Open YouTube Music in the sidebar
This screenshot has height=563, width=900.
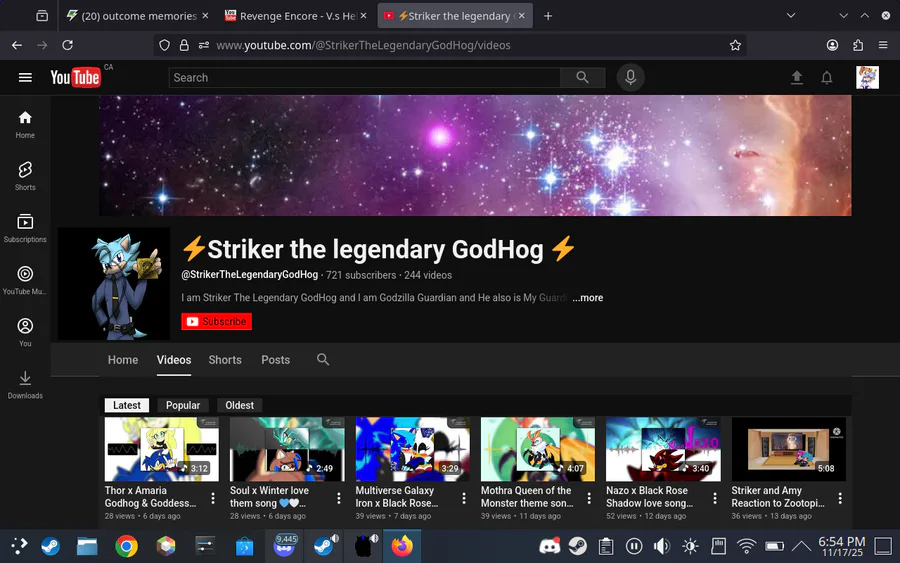pyautogui.click(x=25, y=281)
